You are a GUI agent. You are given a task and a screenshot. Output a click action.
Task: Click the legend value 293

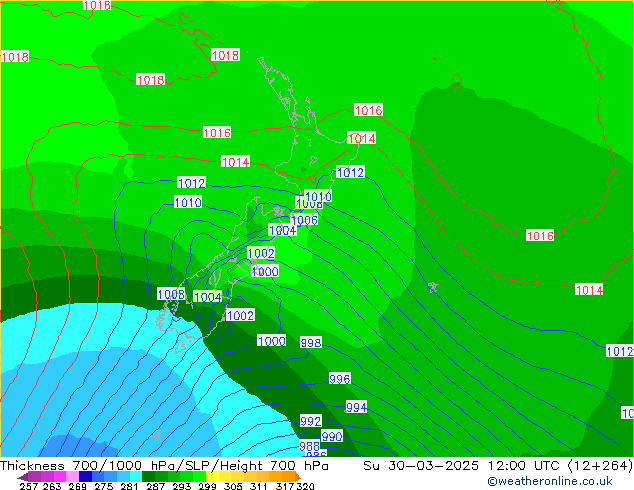point(182,486)
